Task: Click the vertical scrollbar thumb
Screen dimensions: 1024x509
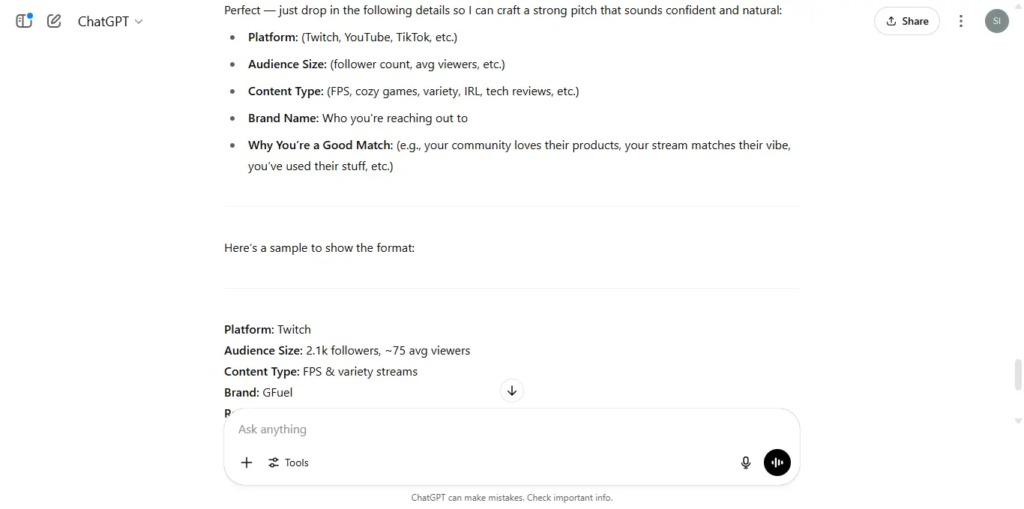Action: (1017, 374)
